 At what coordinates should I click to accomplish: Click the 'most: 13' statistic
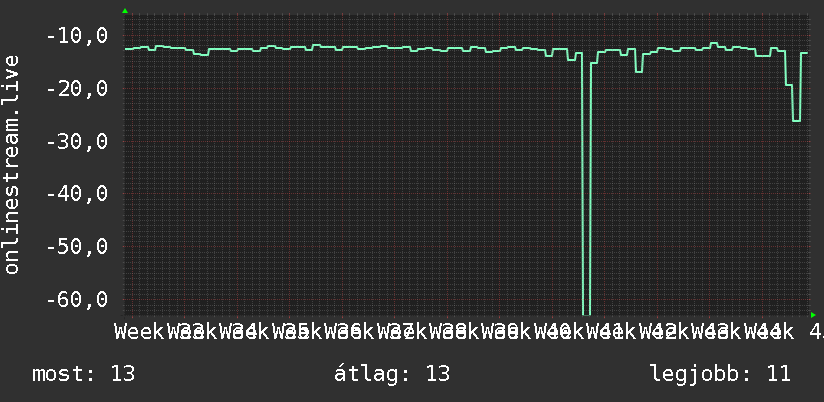[x=84, y=374]
